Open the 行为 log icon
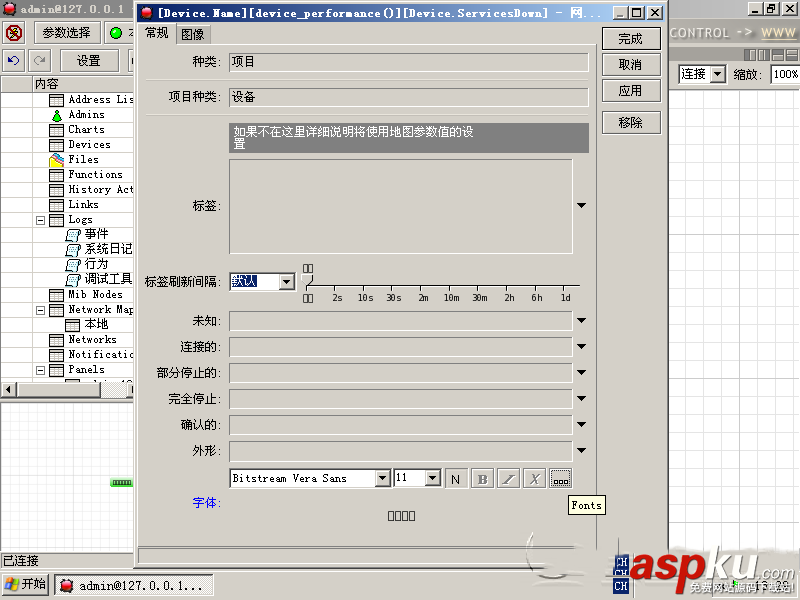Image resolution: width=800 pixels, height=600 pixels. point(73,265)
